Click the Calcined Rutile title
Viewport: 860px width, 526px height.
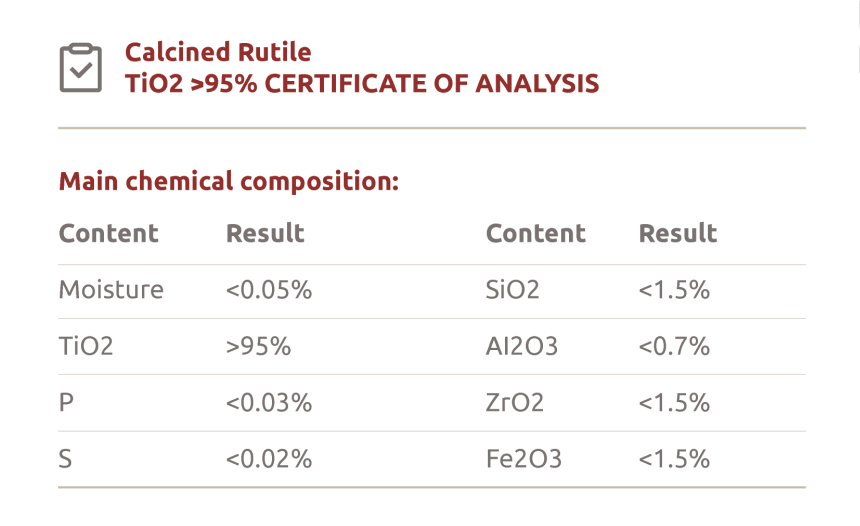click(218, 52)
